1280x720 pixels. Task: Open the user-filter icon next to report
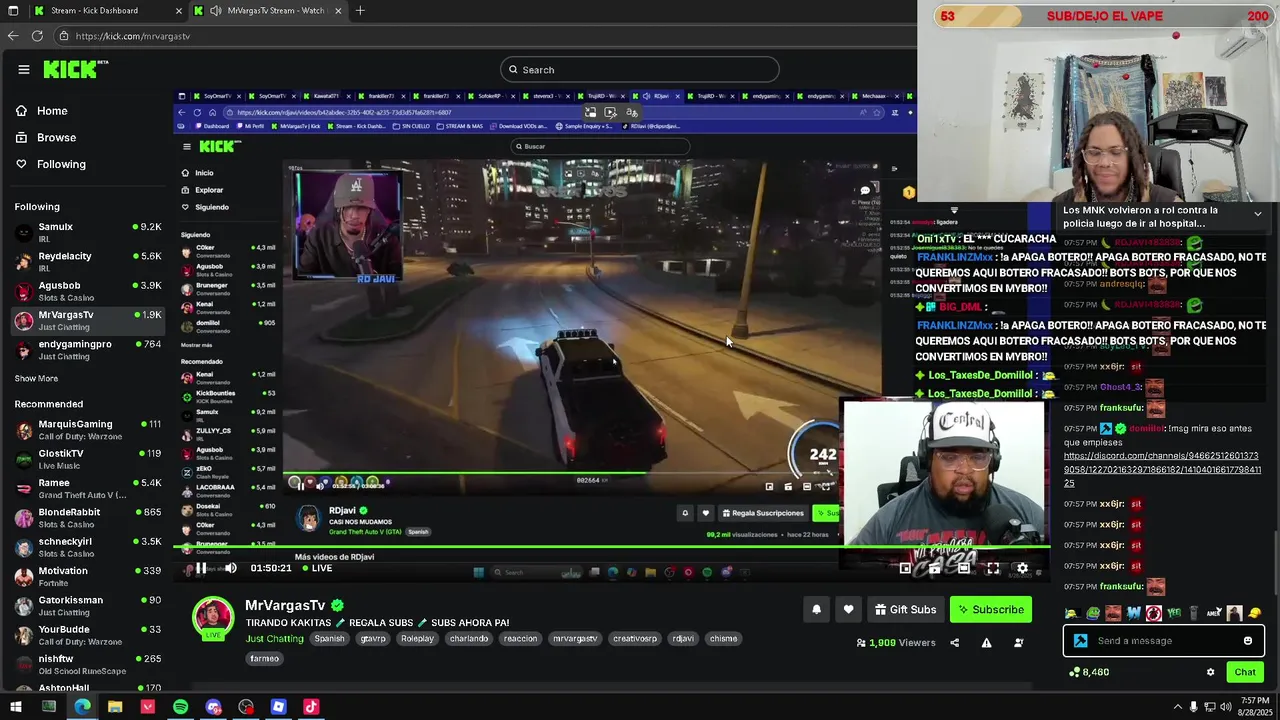pyautogui.click(x=1019, y=643)
